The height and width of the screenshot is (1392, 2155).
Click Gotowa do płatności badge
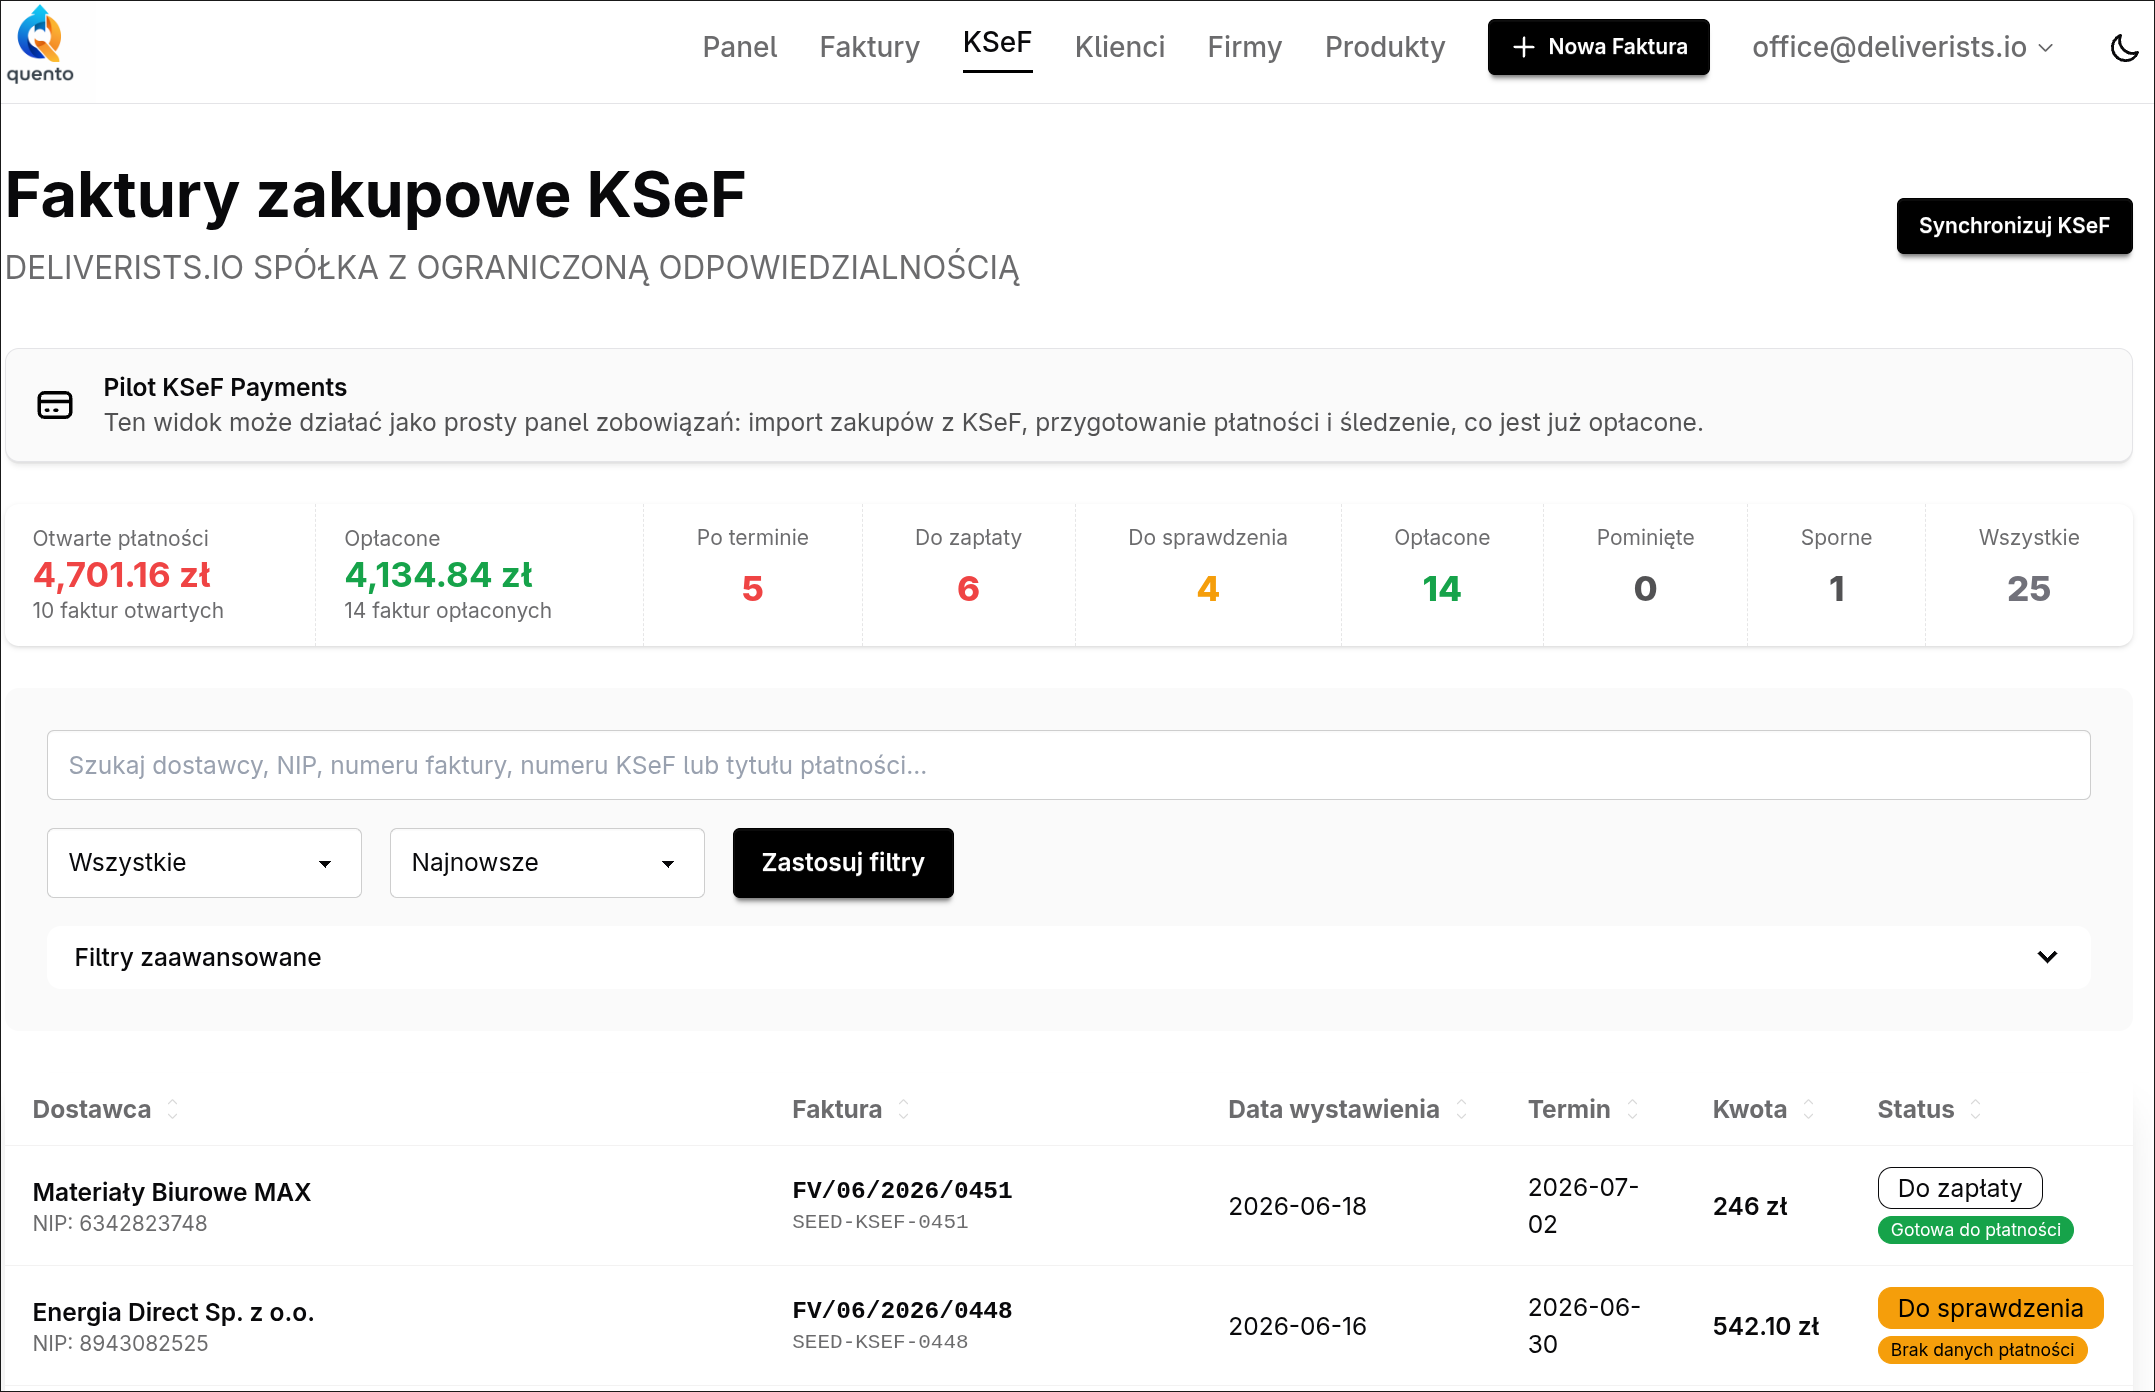1975,1230
